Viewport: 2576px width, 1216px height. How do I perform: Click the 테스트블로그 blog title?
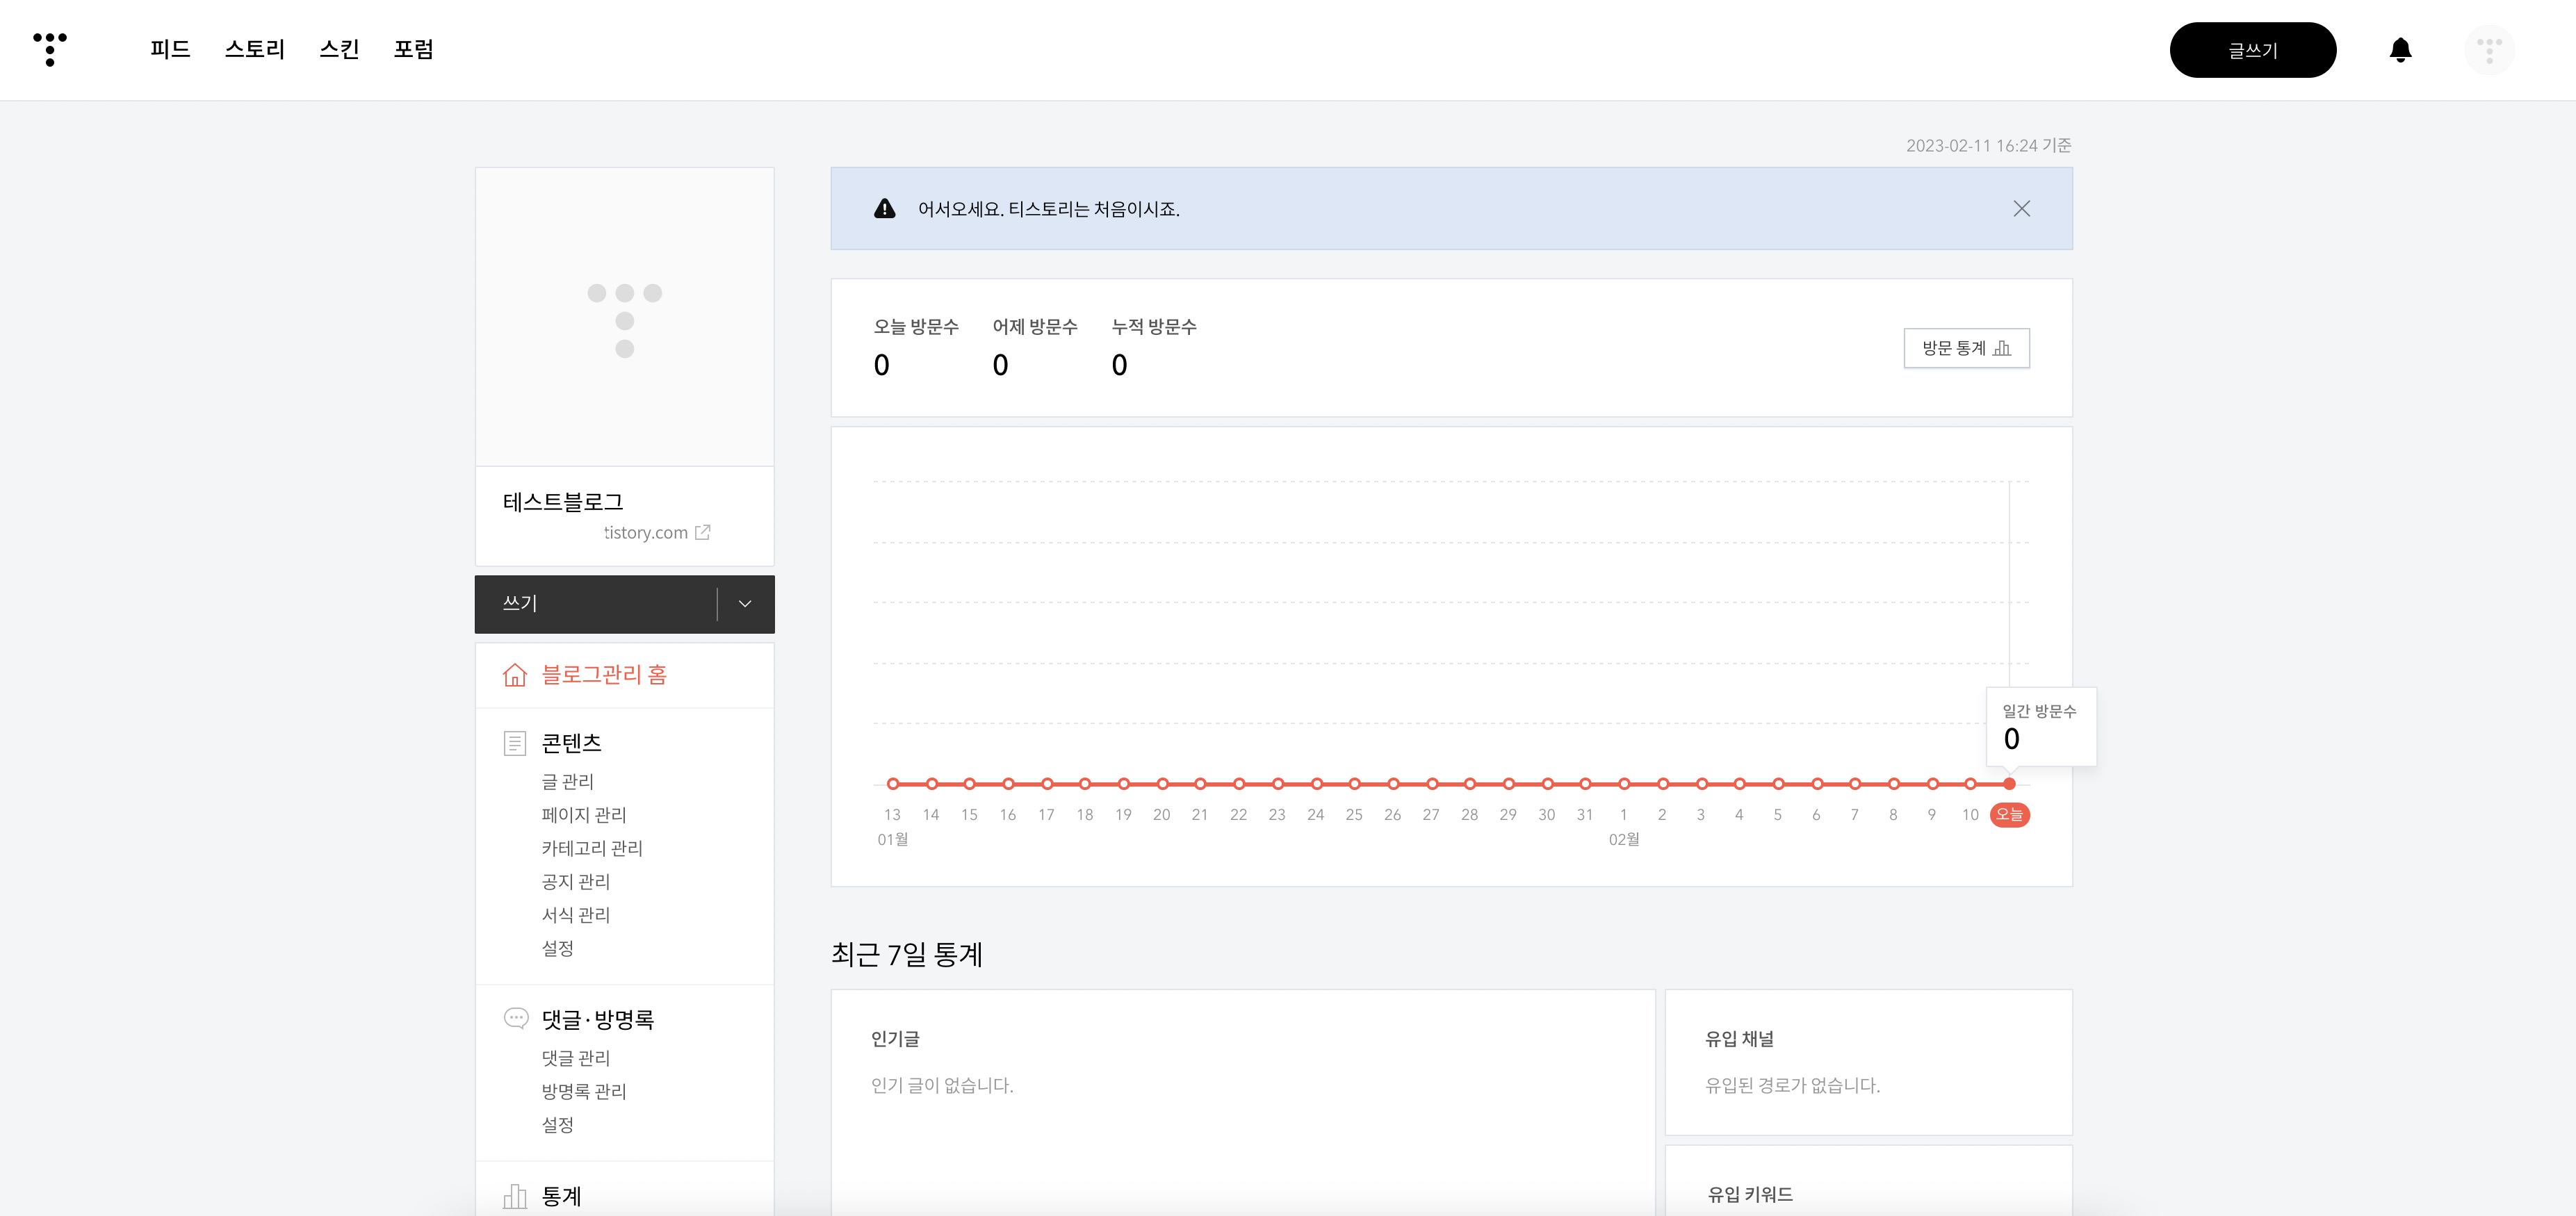[563, 502]
